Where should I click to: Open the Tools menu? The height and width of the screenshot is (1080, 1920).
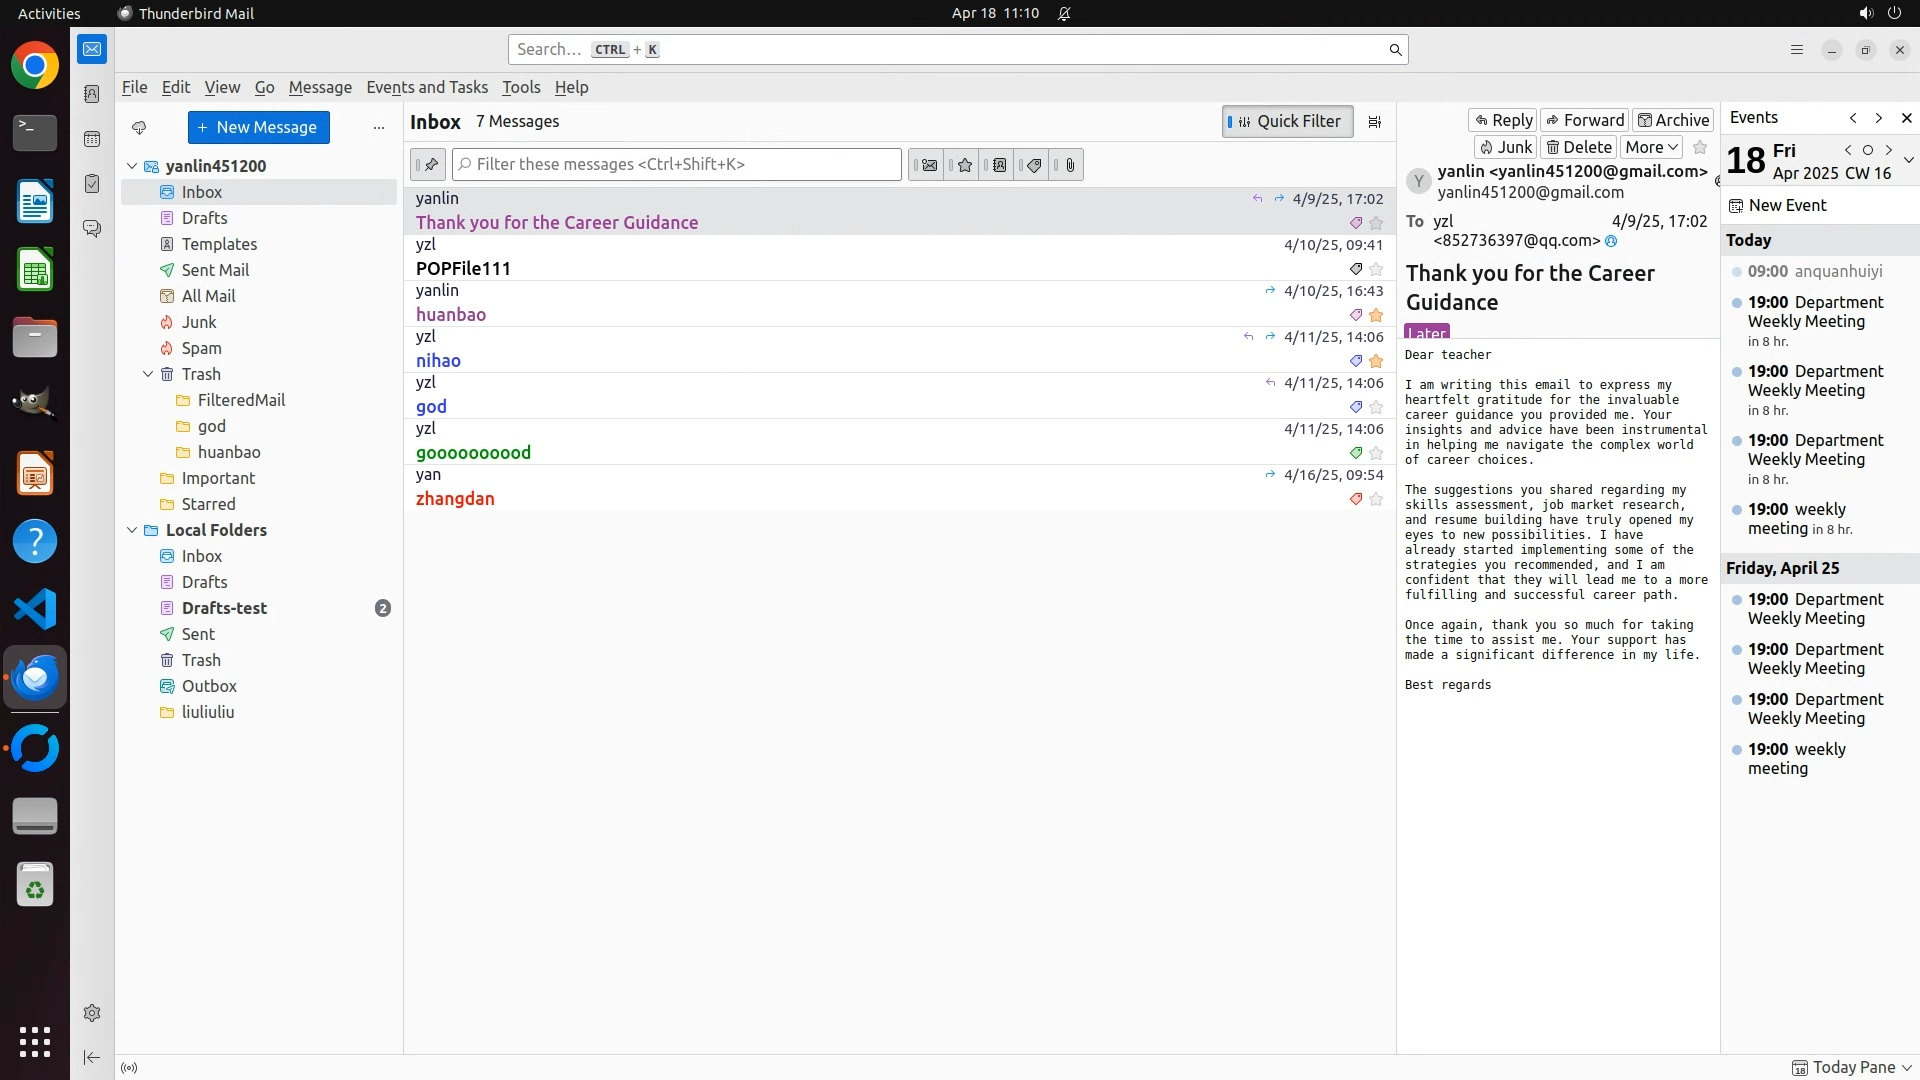coord(521,87)
